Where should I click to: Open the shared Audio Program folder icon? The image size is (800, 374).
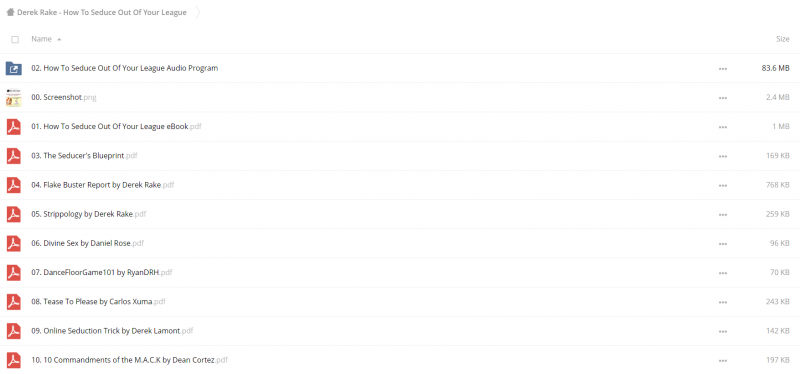pyautogui.click(x=14, y=68)
